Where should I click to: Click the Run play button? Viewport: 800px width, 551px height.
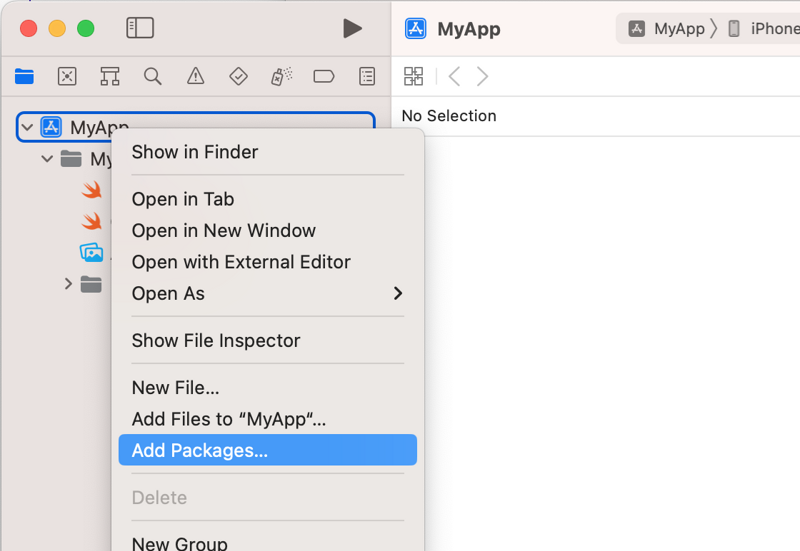[x=352, y=29]
